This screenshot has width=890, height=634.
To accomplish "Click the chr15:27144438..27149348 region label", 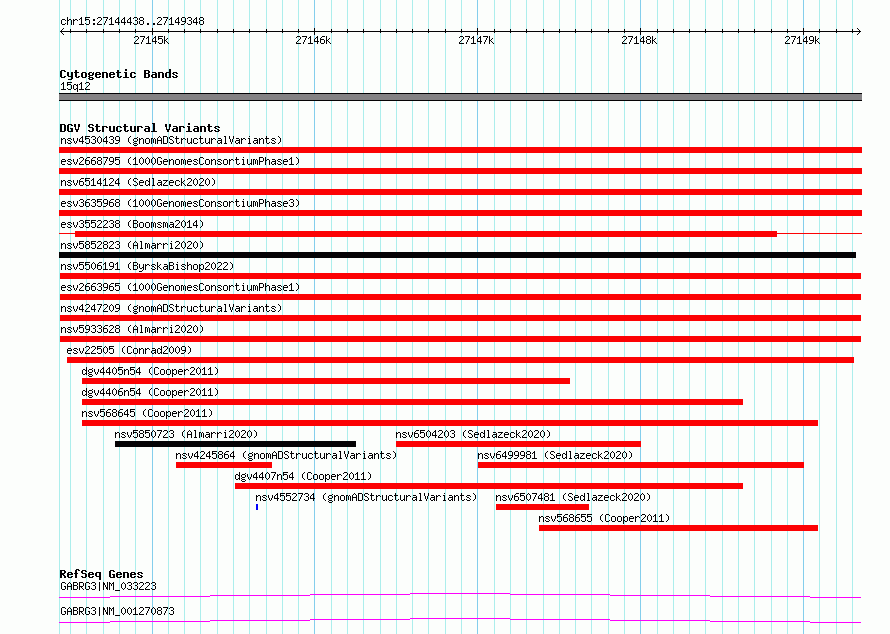I will 132,21.
